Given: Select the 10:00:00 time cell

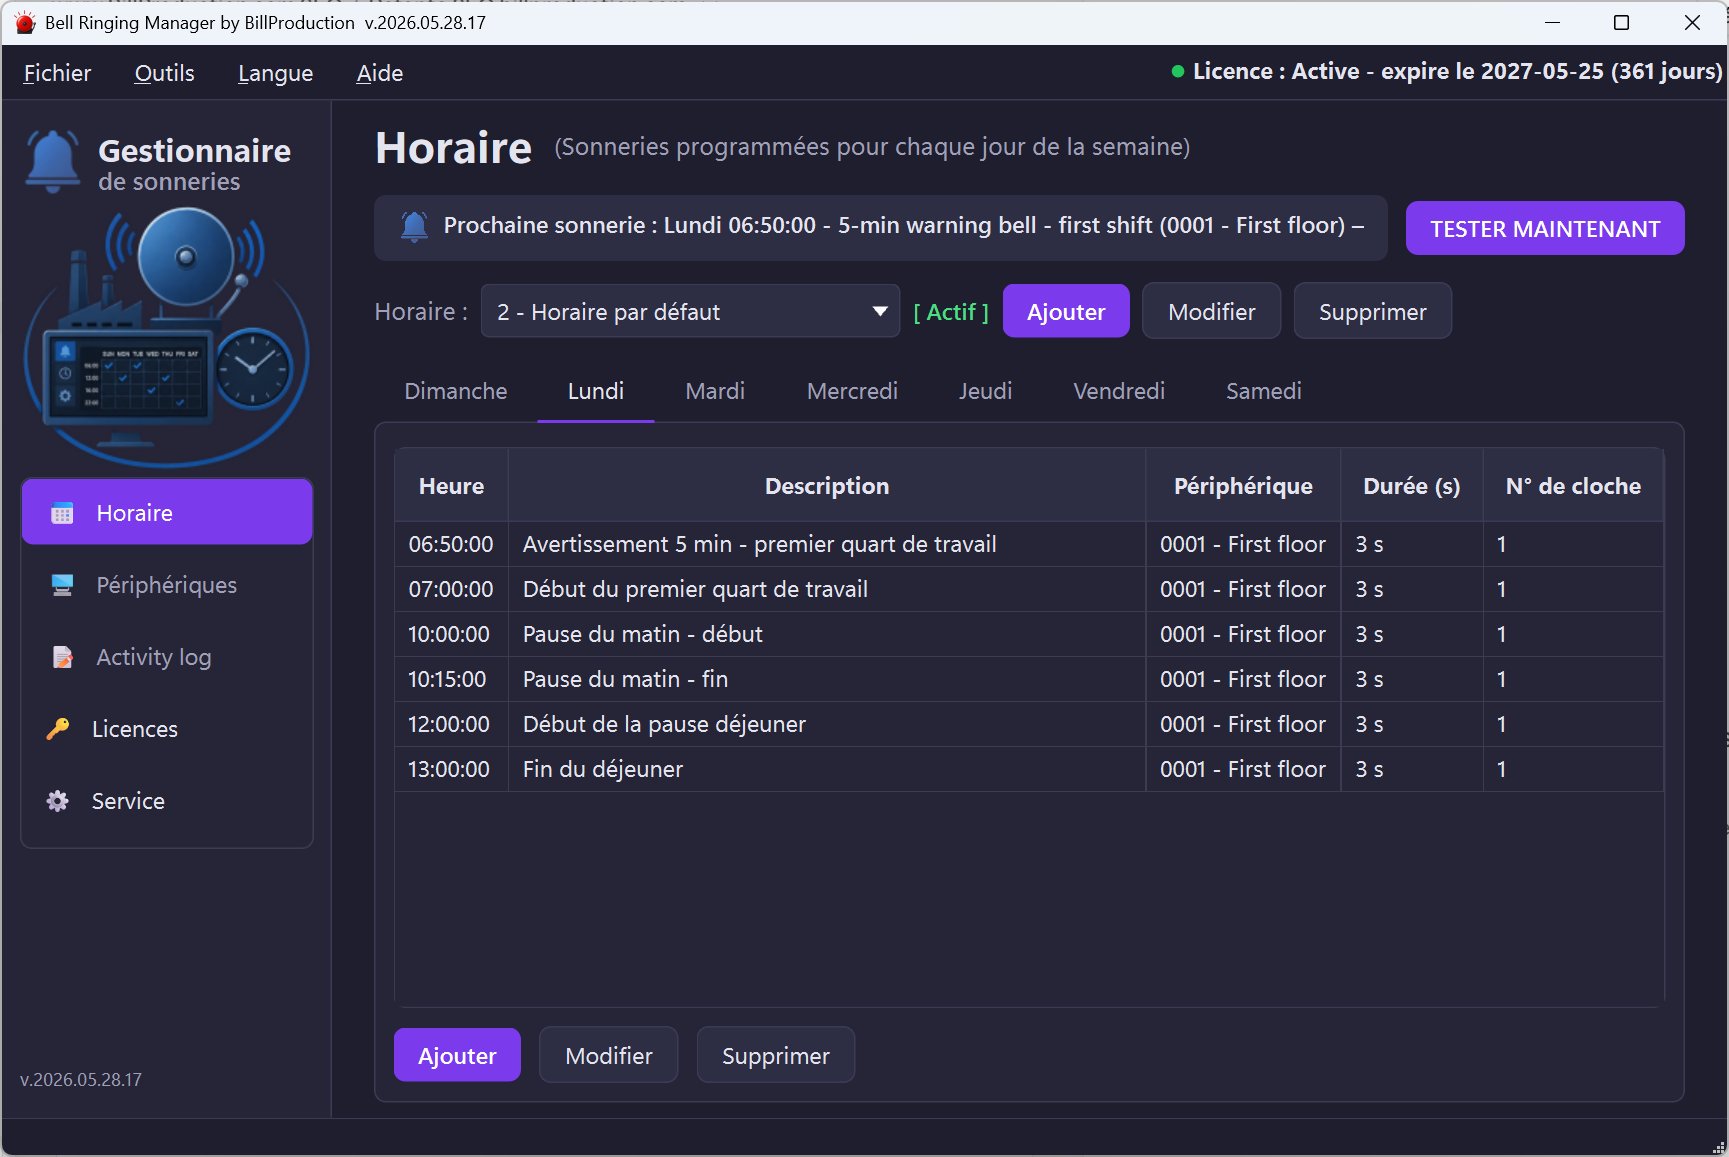Looking at the screenshot, I should point(451,634).
